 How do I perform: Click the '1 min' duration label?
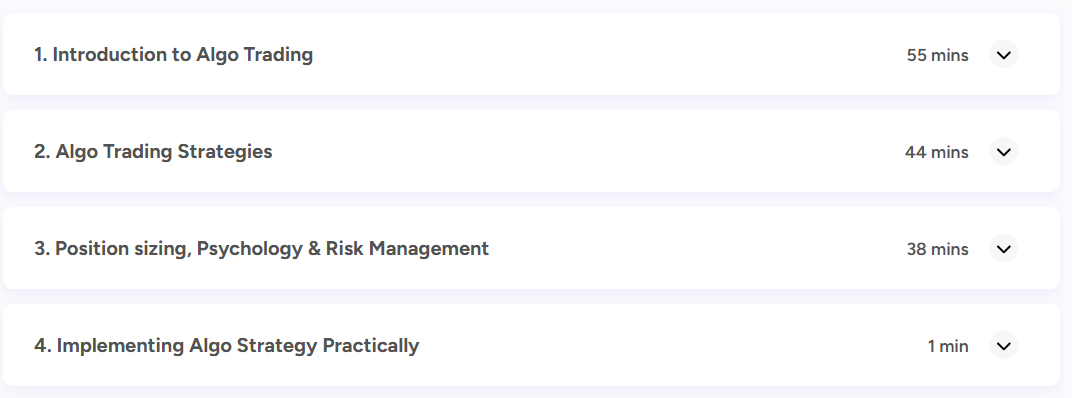click(948, 347)
